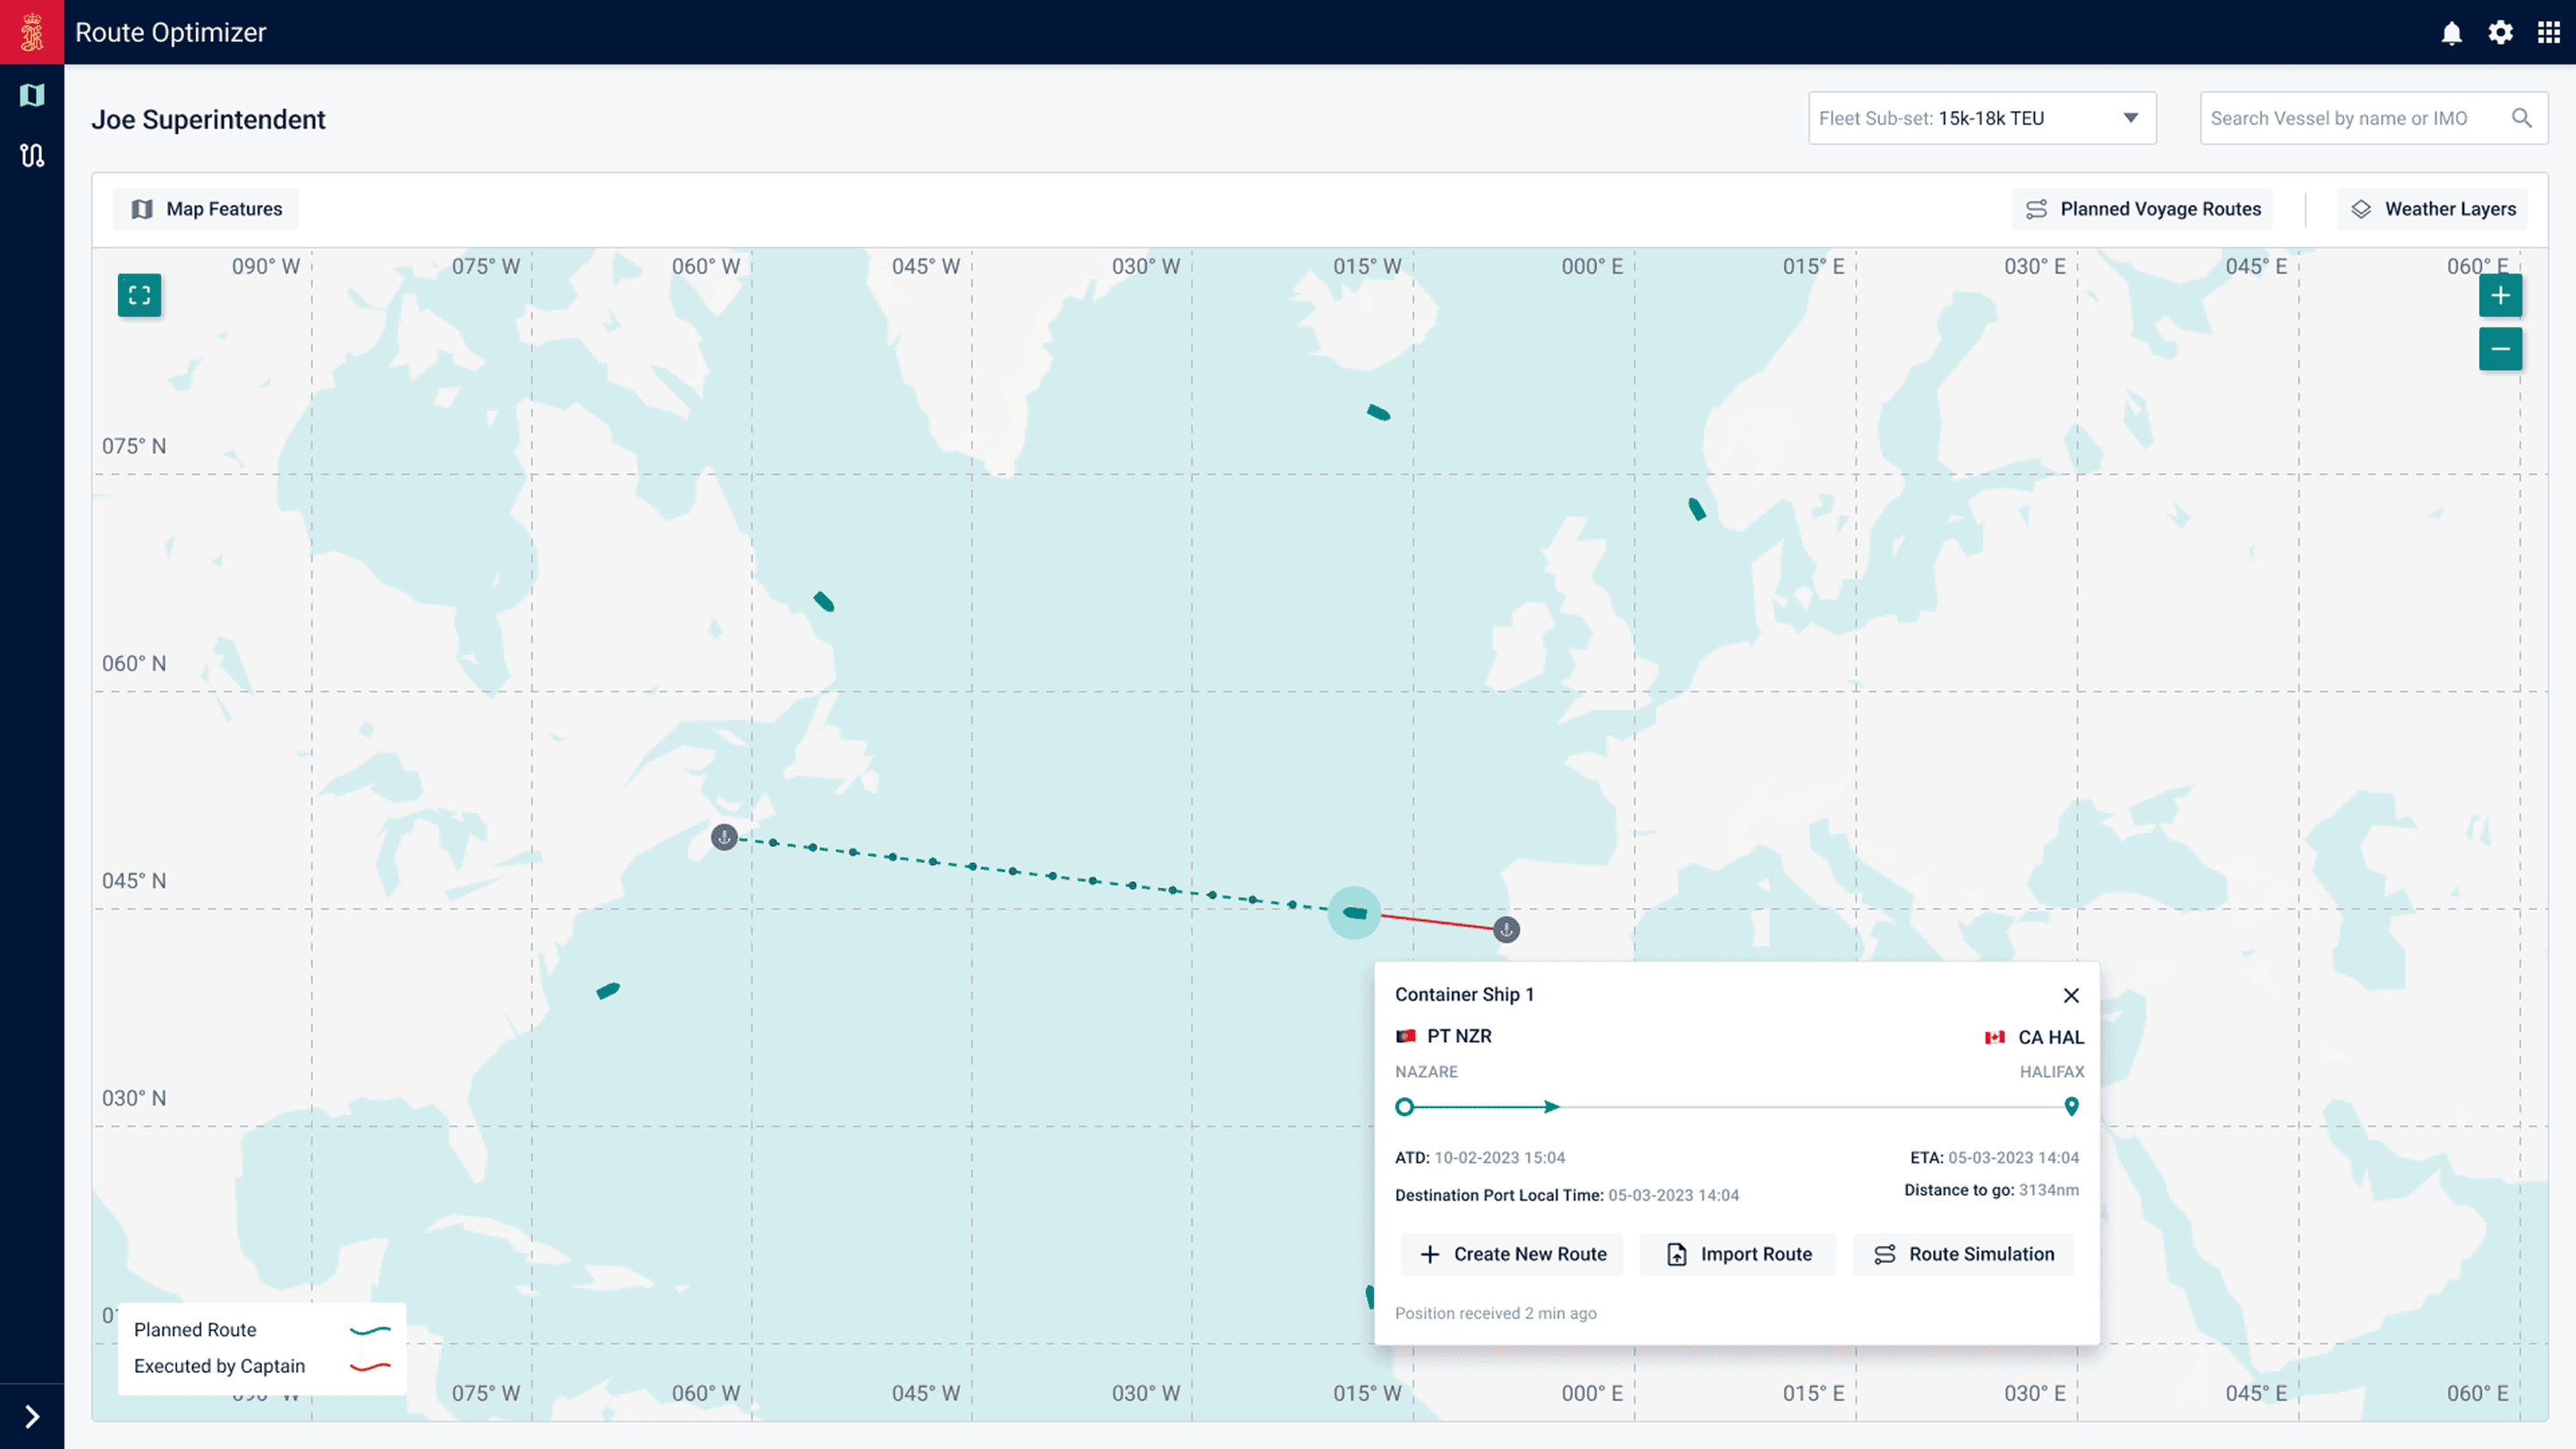Image resolution: width=2576 pixels, height=1449 pixels.
Task: Click the vessel partly hidden below the popup
Action: 1370,1296
